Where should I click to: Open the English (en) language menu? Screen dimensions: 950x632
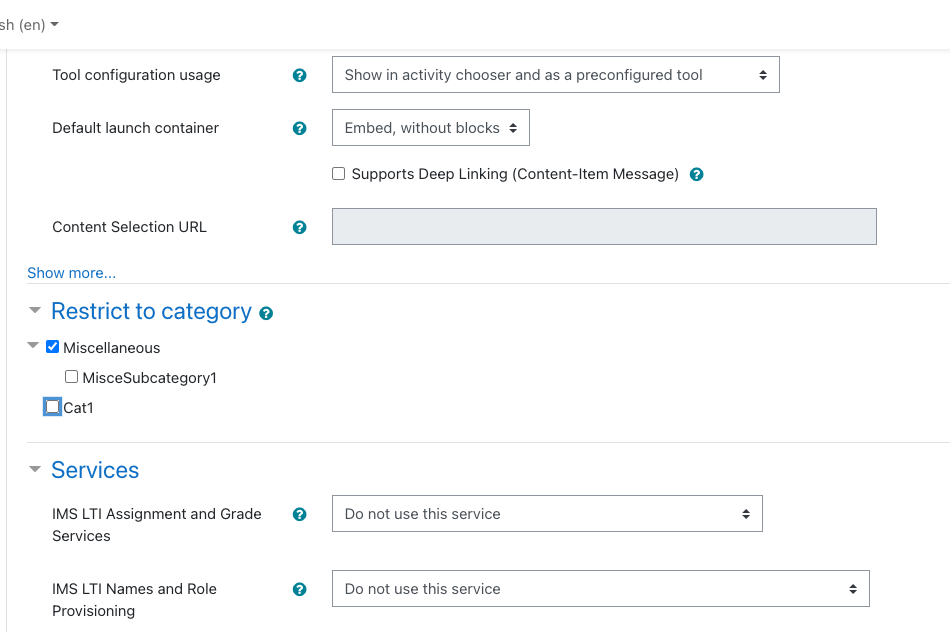pyautogui.click(x=28, y=25)
